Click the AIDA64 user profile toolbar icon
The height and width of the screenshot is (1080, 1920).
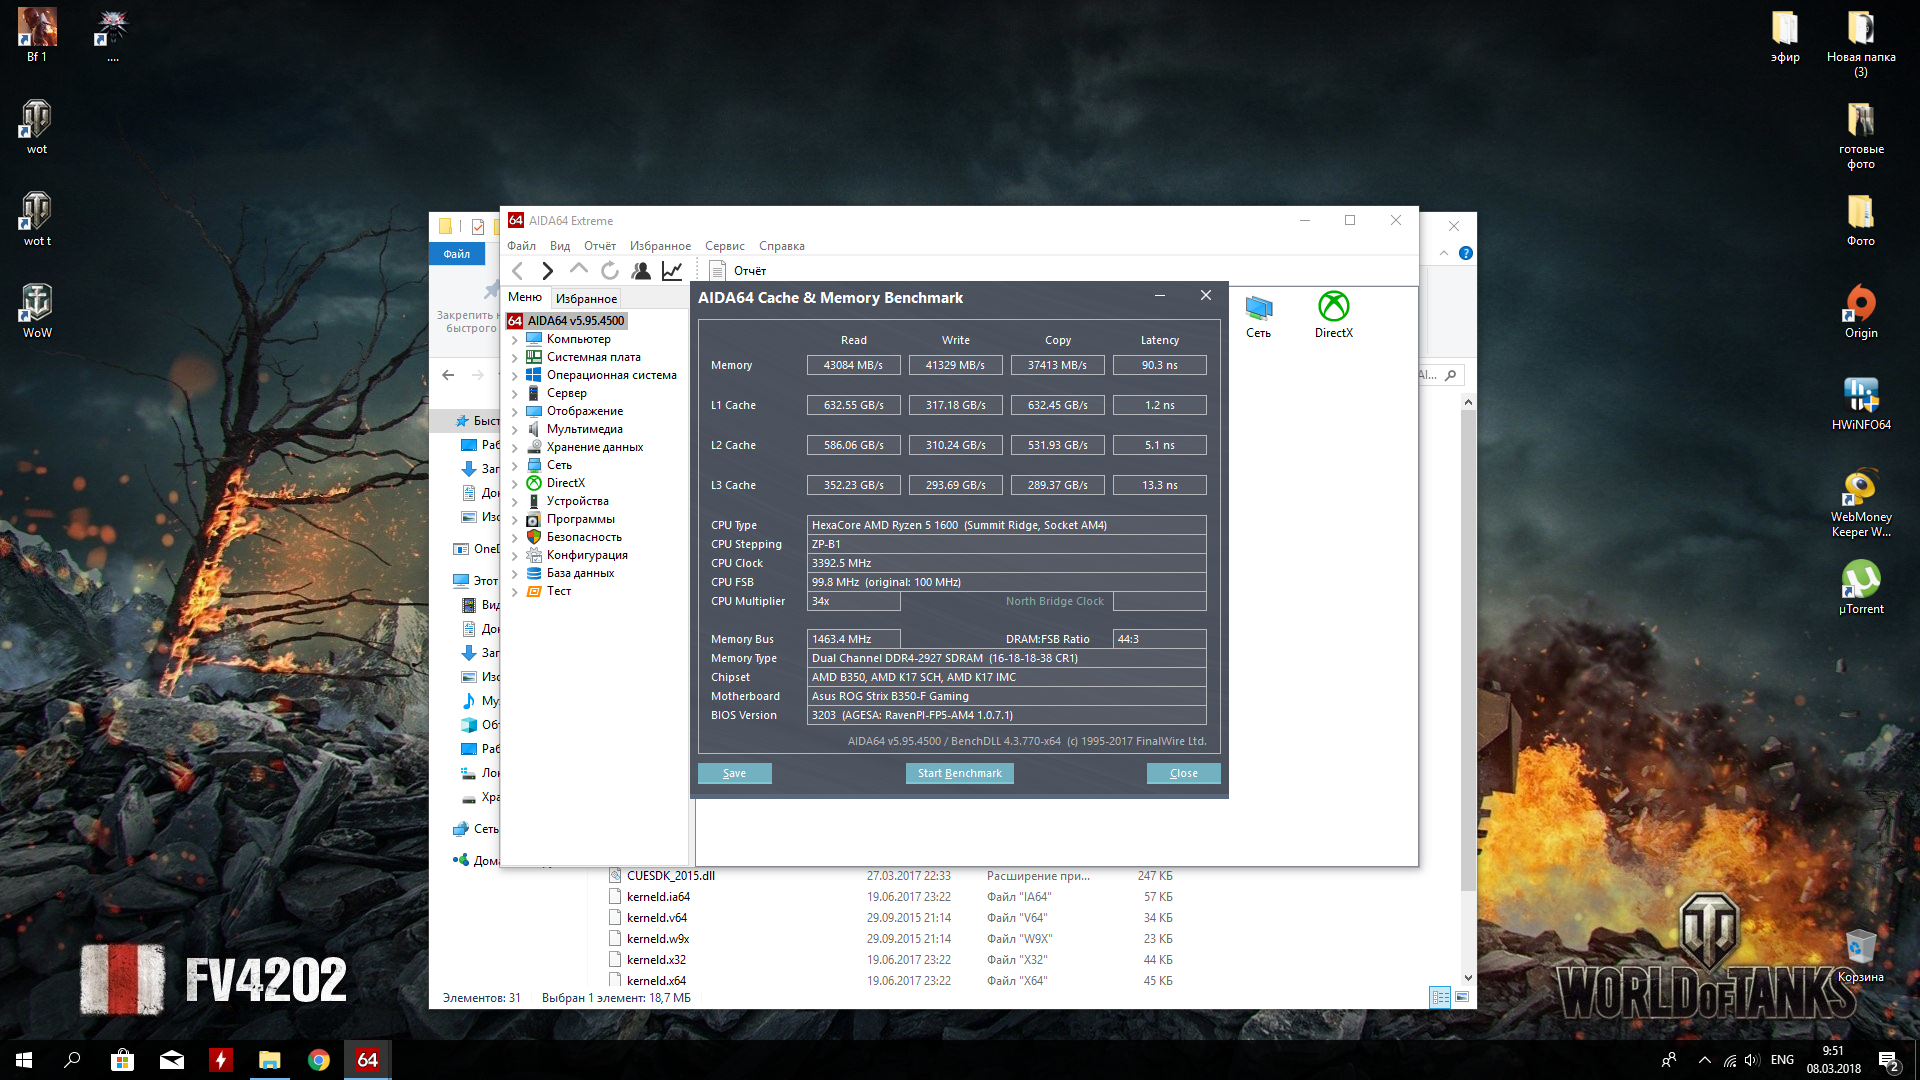(x=641, y=271)
